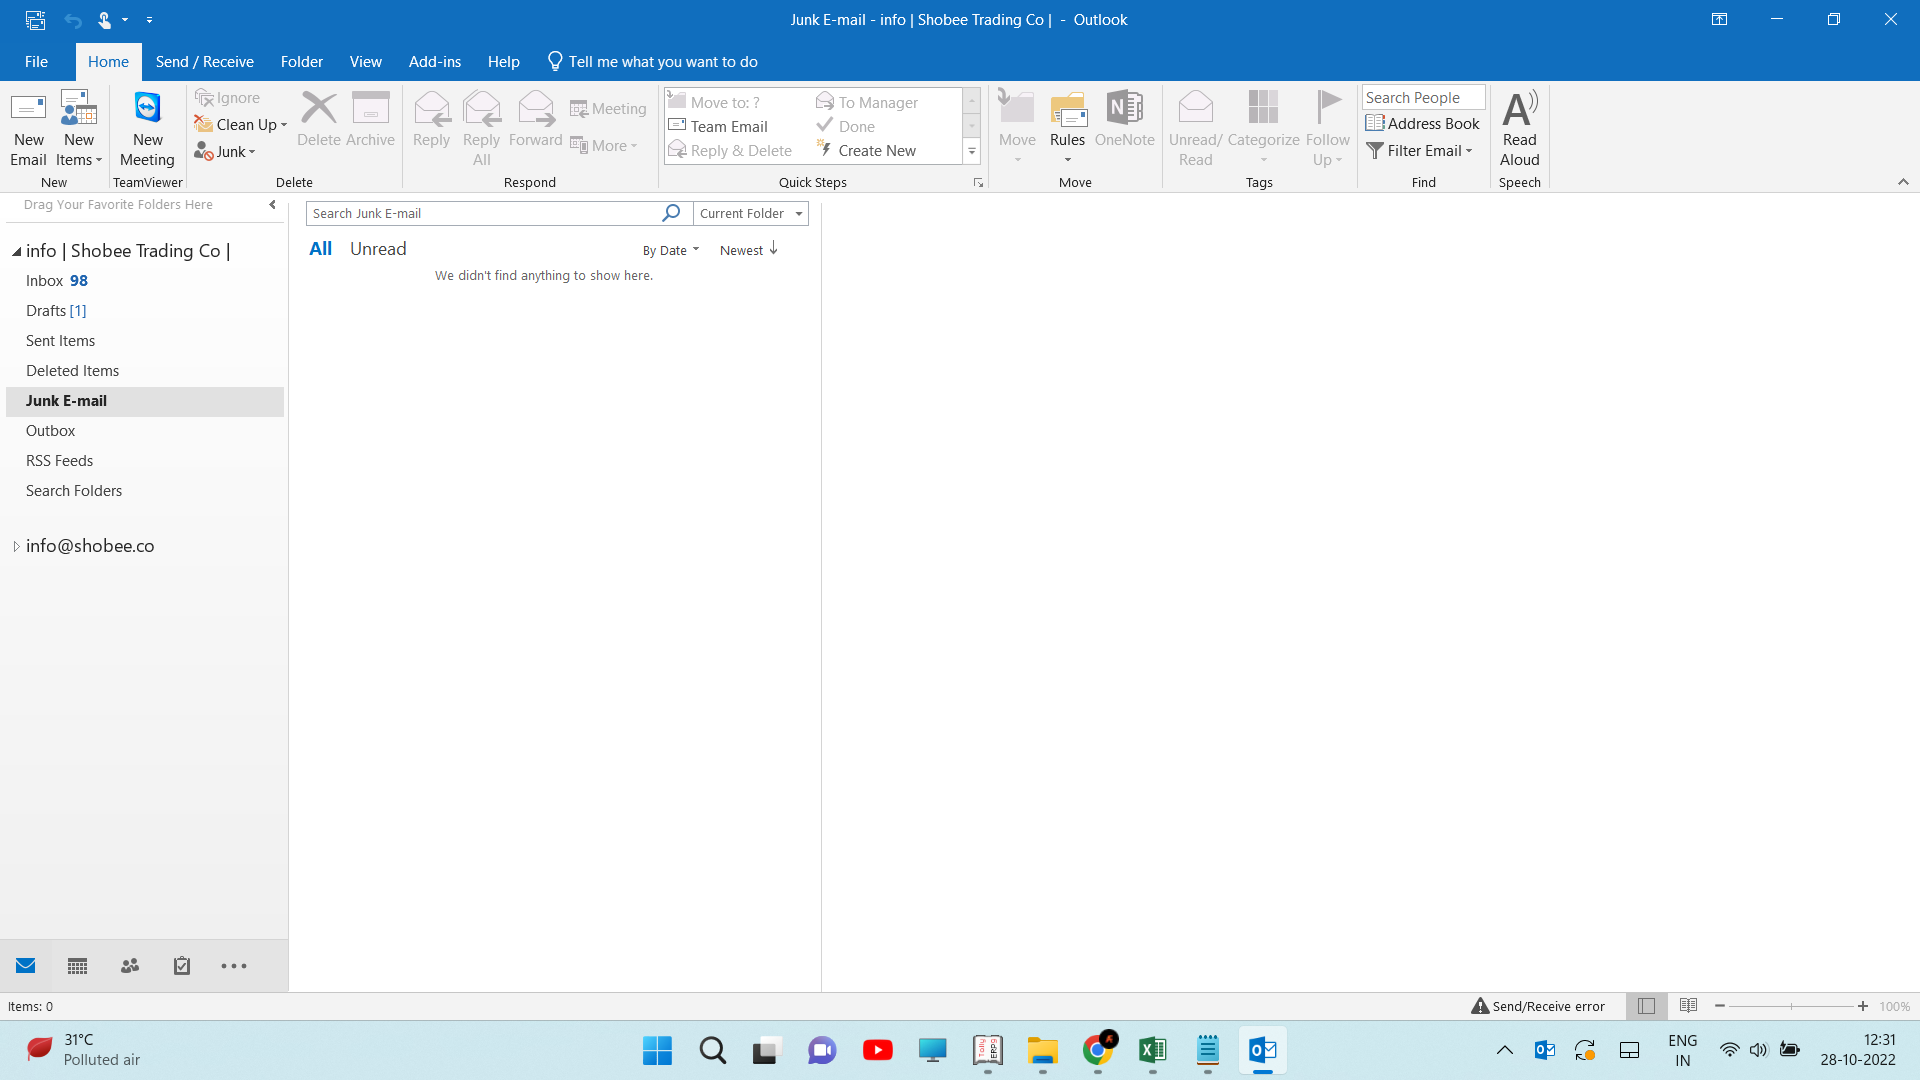Open Ribbon Display Options
This screenshot has width=1920, height=1080.
pyautogui.click(x=1719, y=20)
